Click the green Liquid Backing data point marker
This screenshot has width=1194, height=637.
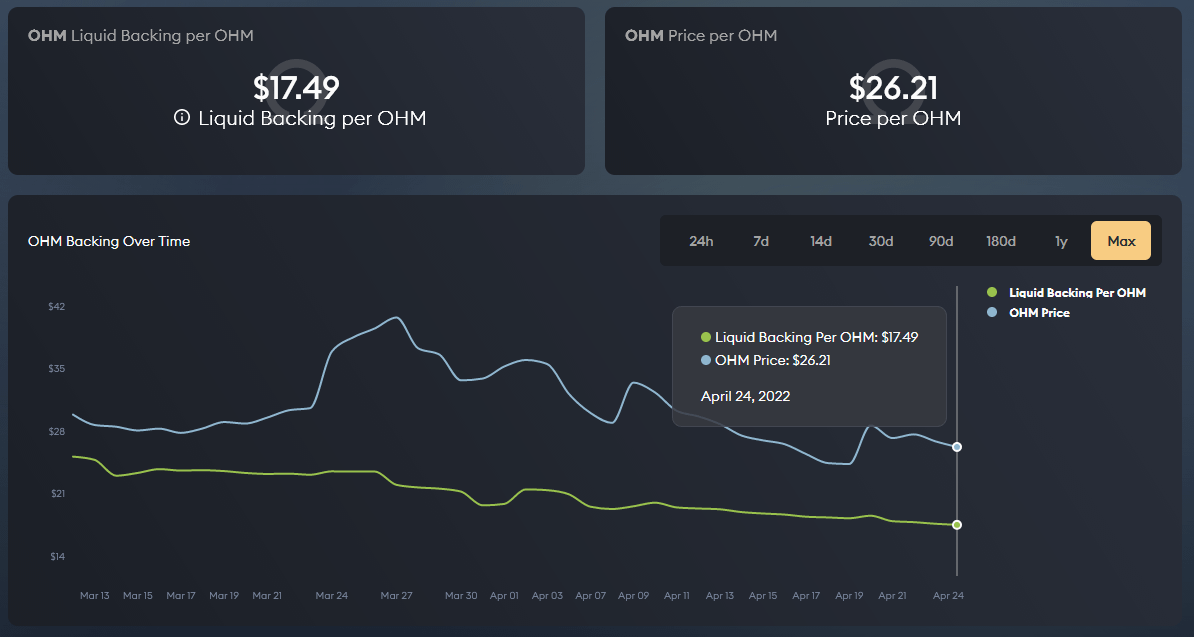[957, 525]
